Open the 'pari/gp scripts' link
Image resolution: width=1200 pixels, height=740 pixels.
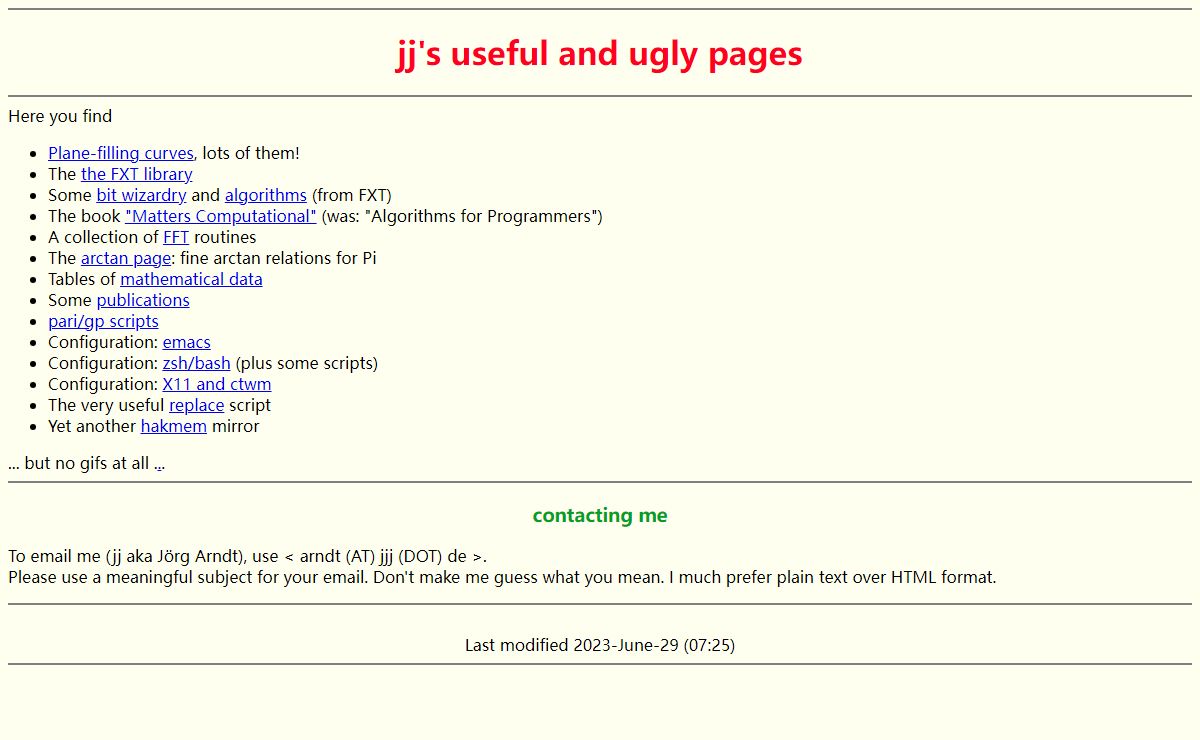103,321
